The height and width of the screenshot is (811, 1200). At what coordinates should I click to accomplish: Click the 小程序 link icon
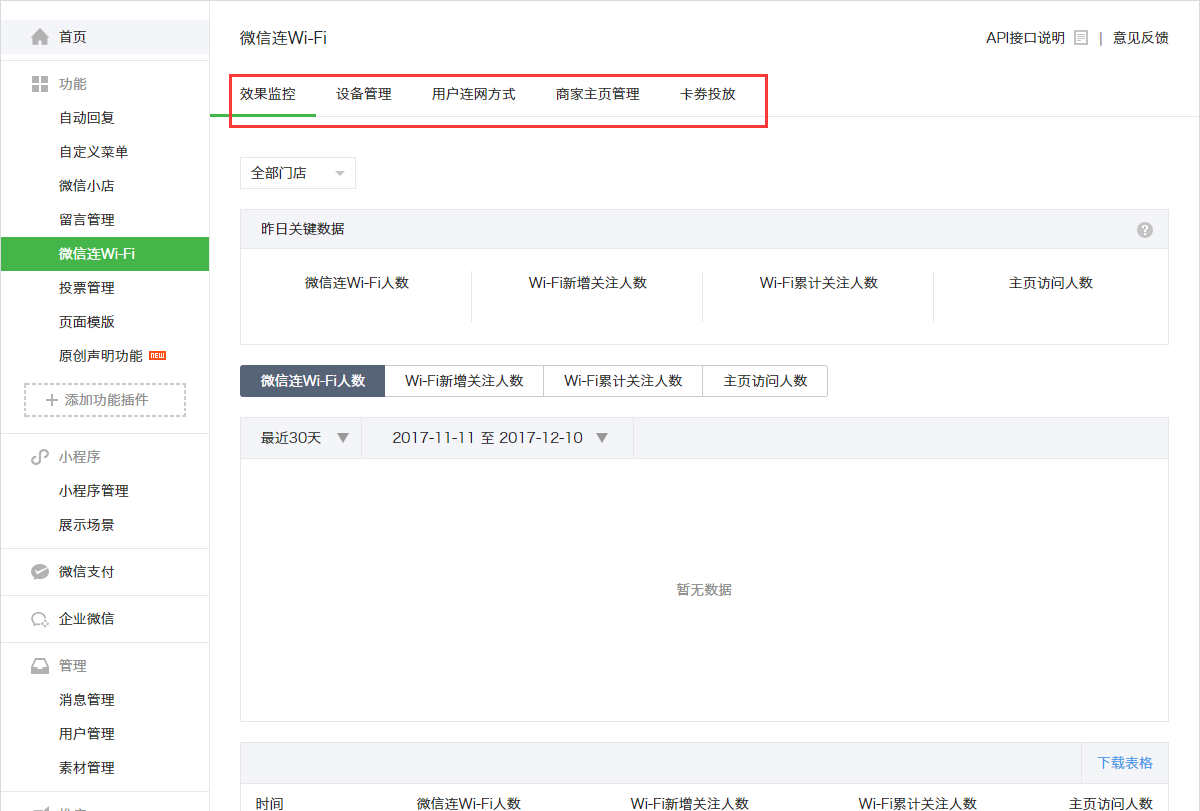click(x=40, y=457)
